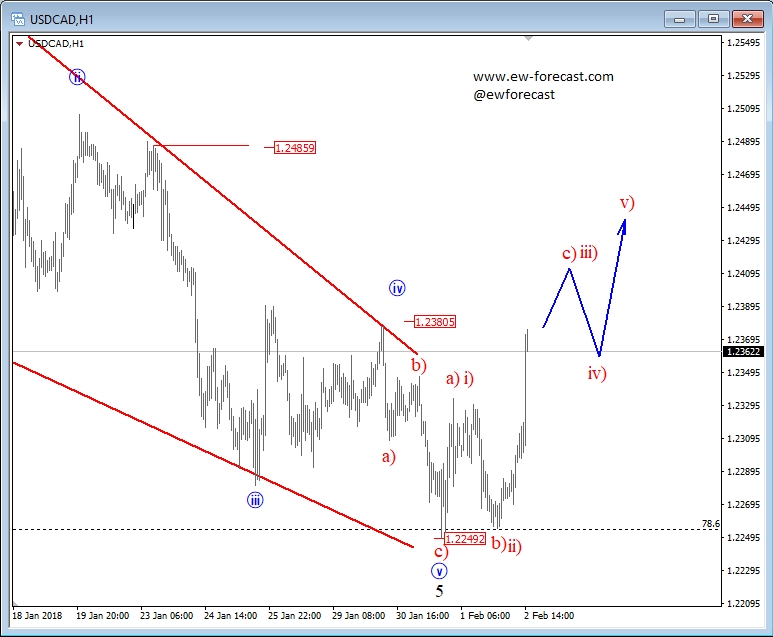The image size is (773, 637).
Task: Click the 1.25495 price axis value
Action: pyautogui.click(x=743, y=43)
